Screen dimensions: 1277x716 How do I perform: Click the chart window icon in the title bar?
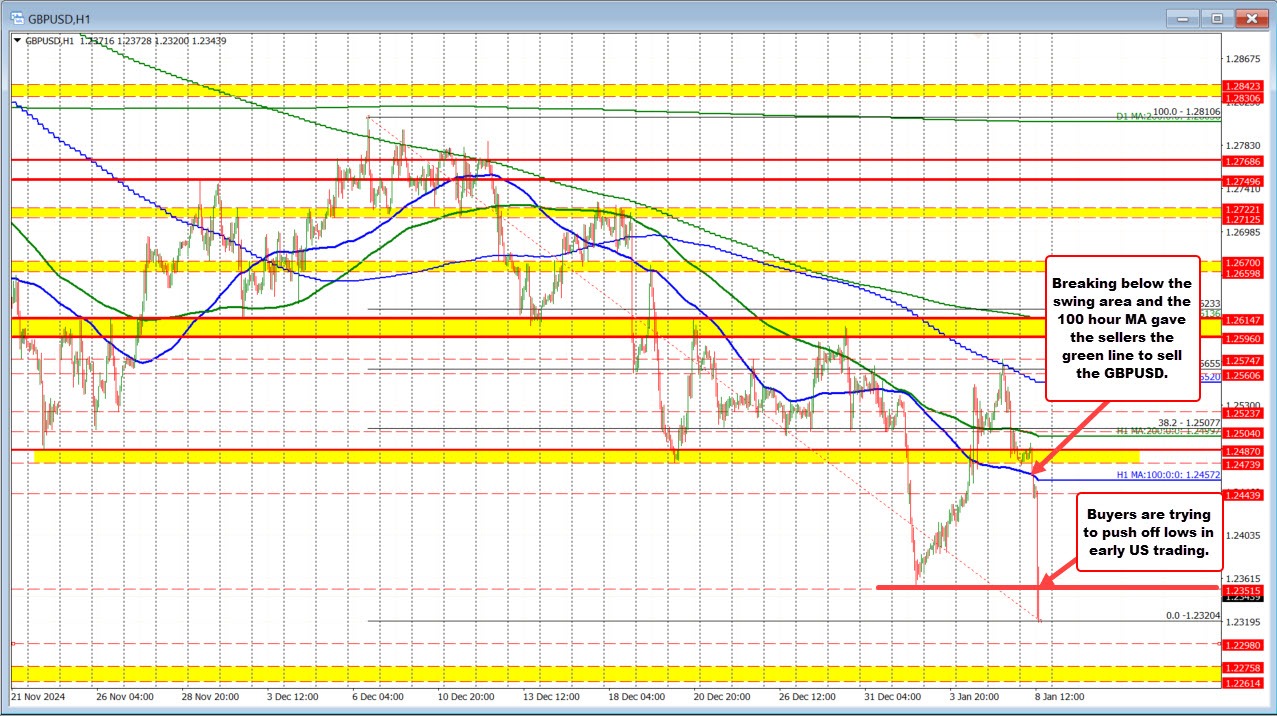[x=16, y=17]
